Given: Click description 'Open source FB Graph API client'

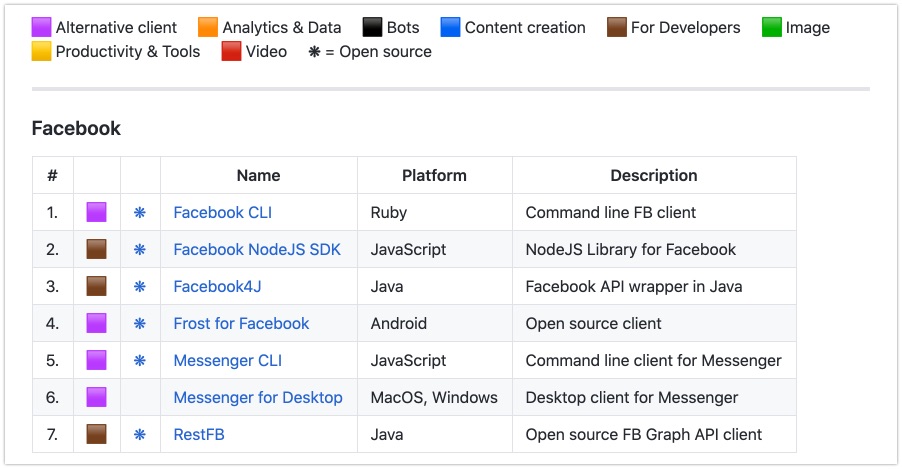Looking at the screenshot, I should (x=644, y=434).
